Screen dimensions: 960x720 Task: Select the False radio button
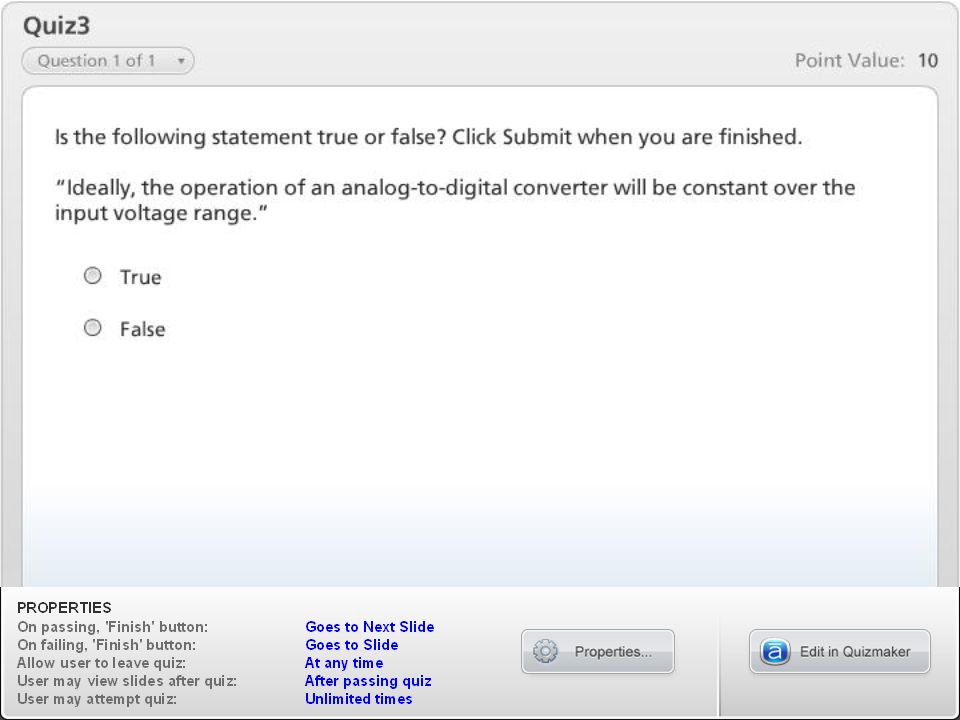[x=92, y=328]
